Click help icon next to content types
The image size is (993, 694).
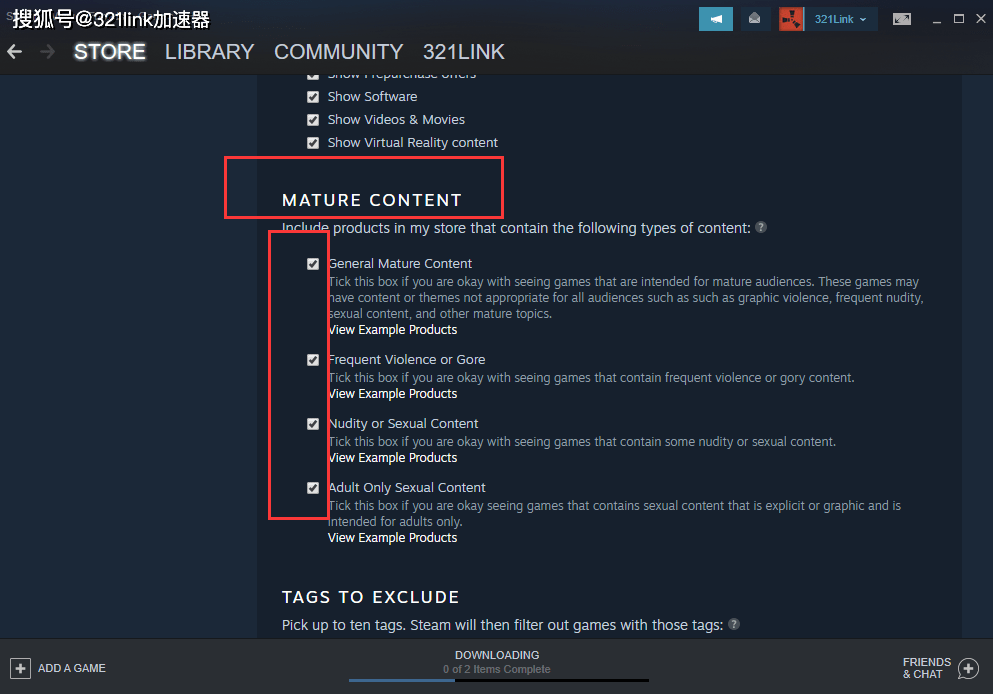[x=761, y=227]
